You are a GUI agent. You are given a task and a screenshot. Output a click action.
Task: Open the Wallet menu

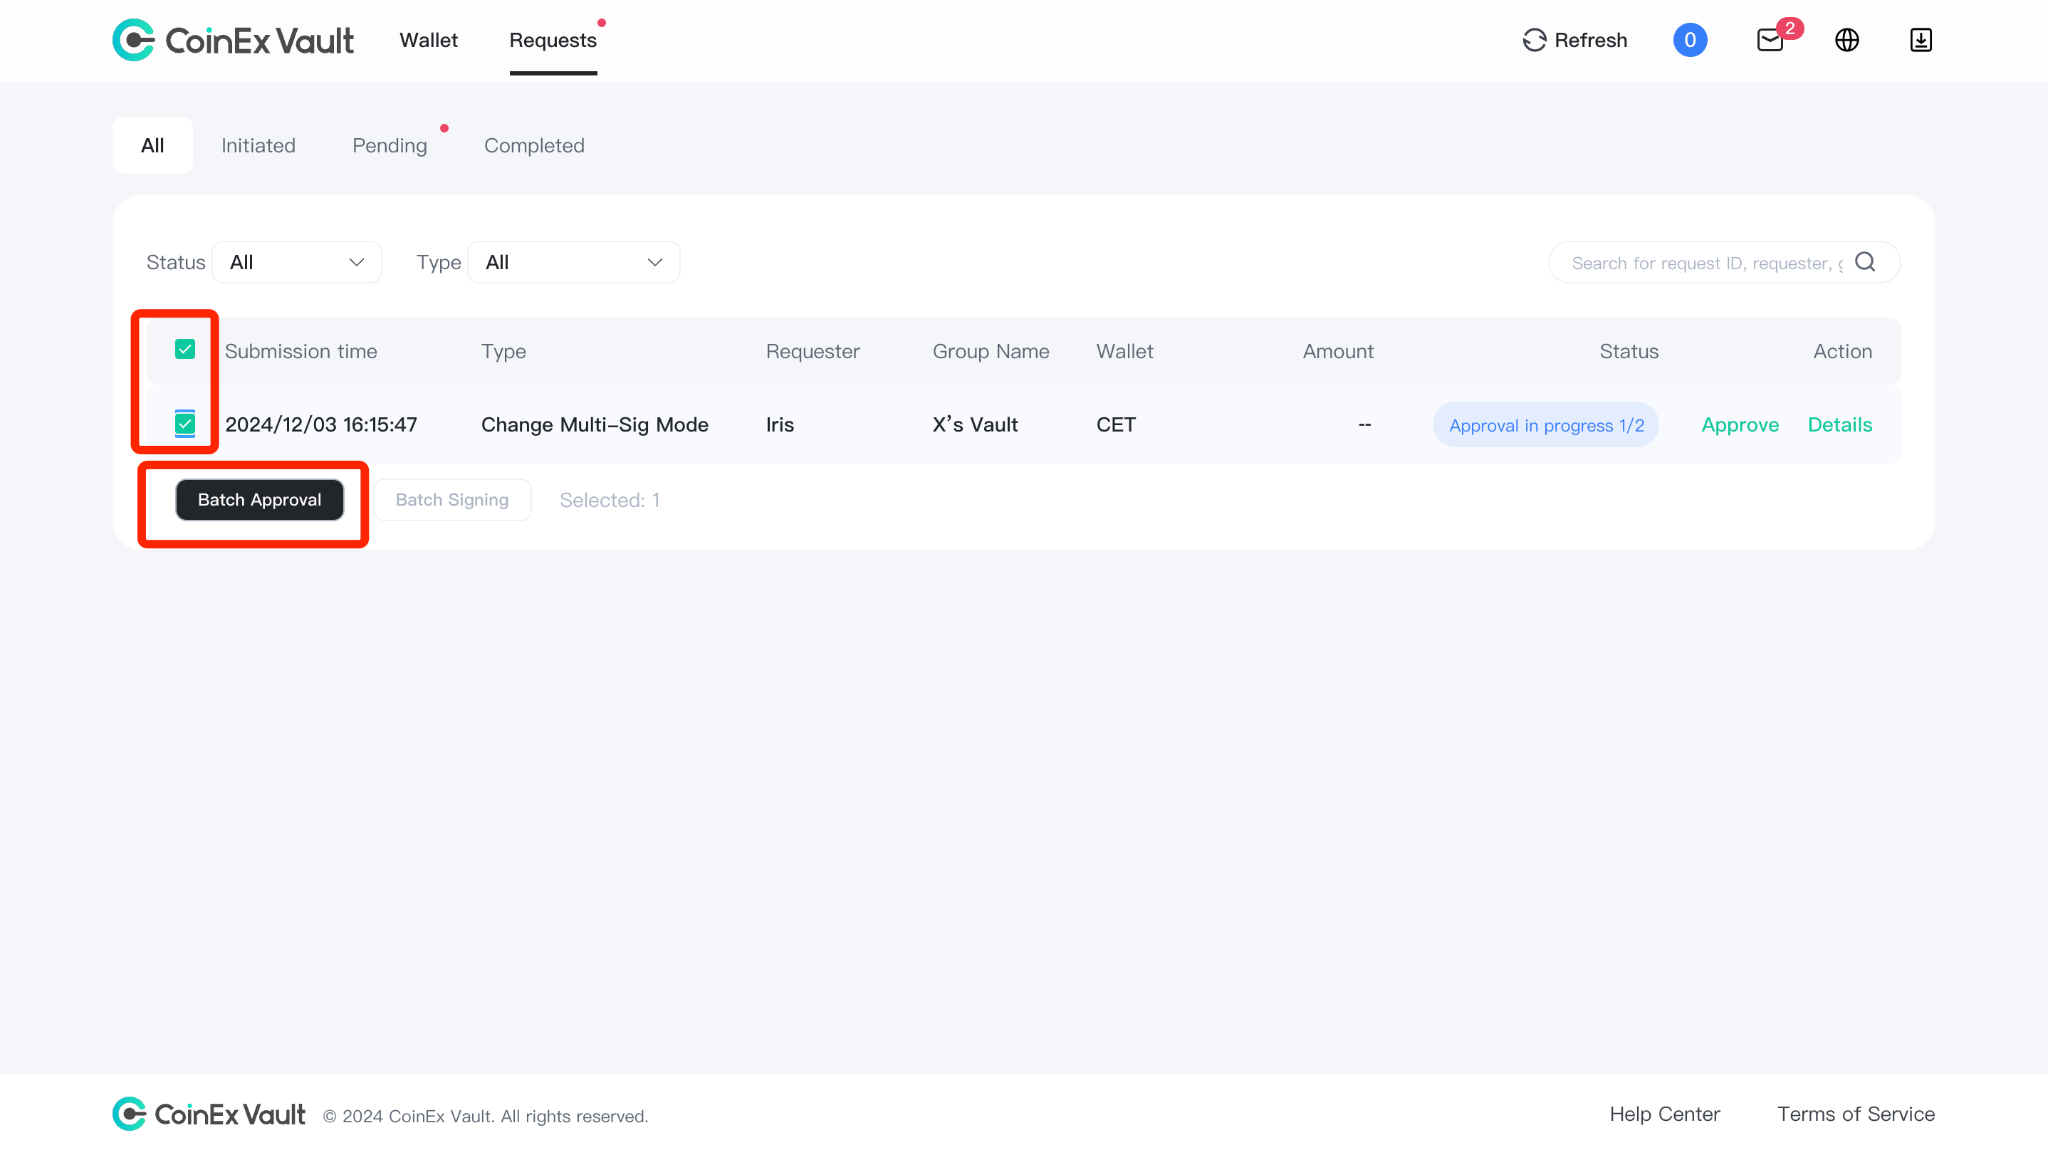[x=429, y=40]
